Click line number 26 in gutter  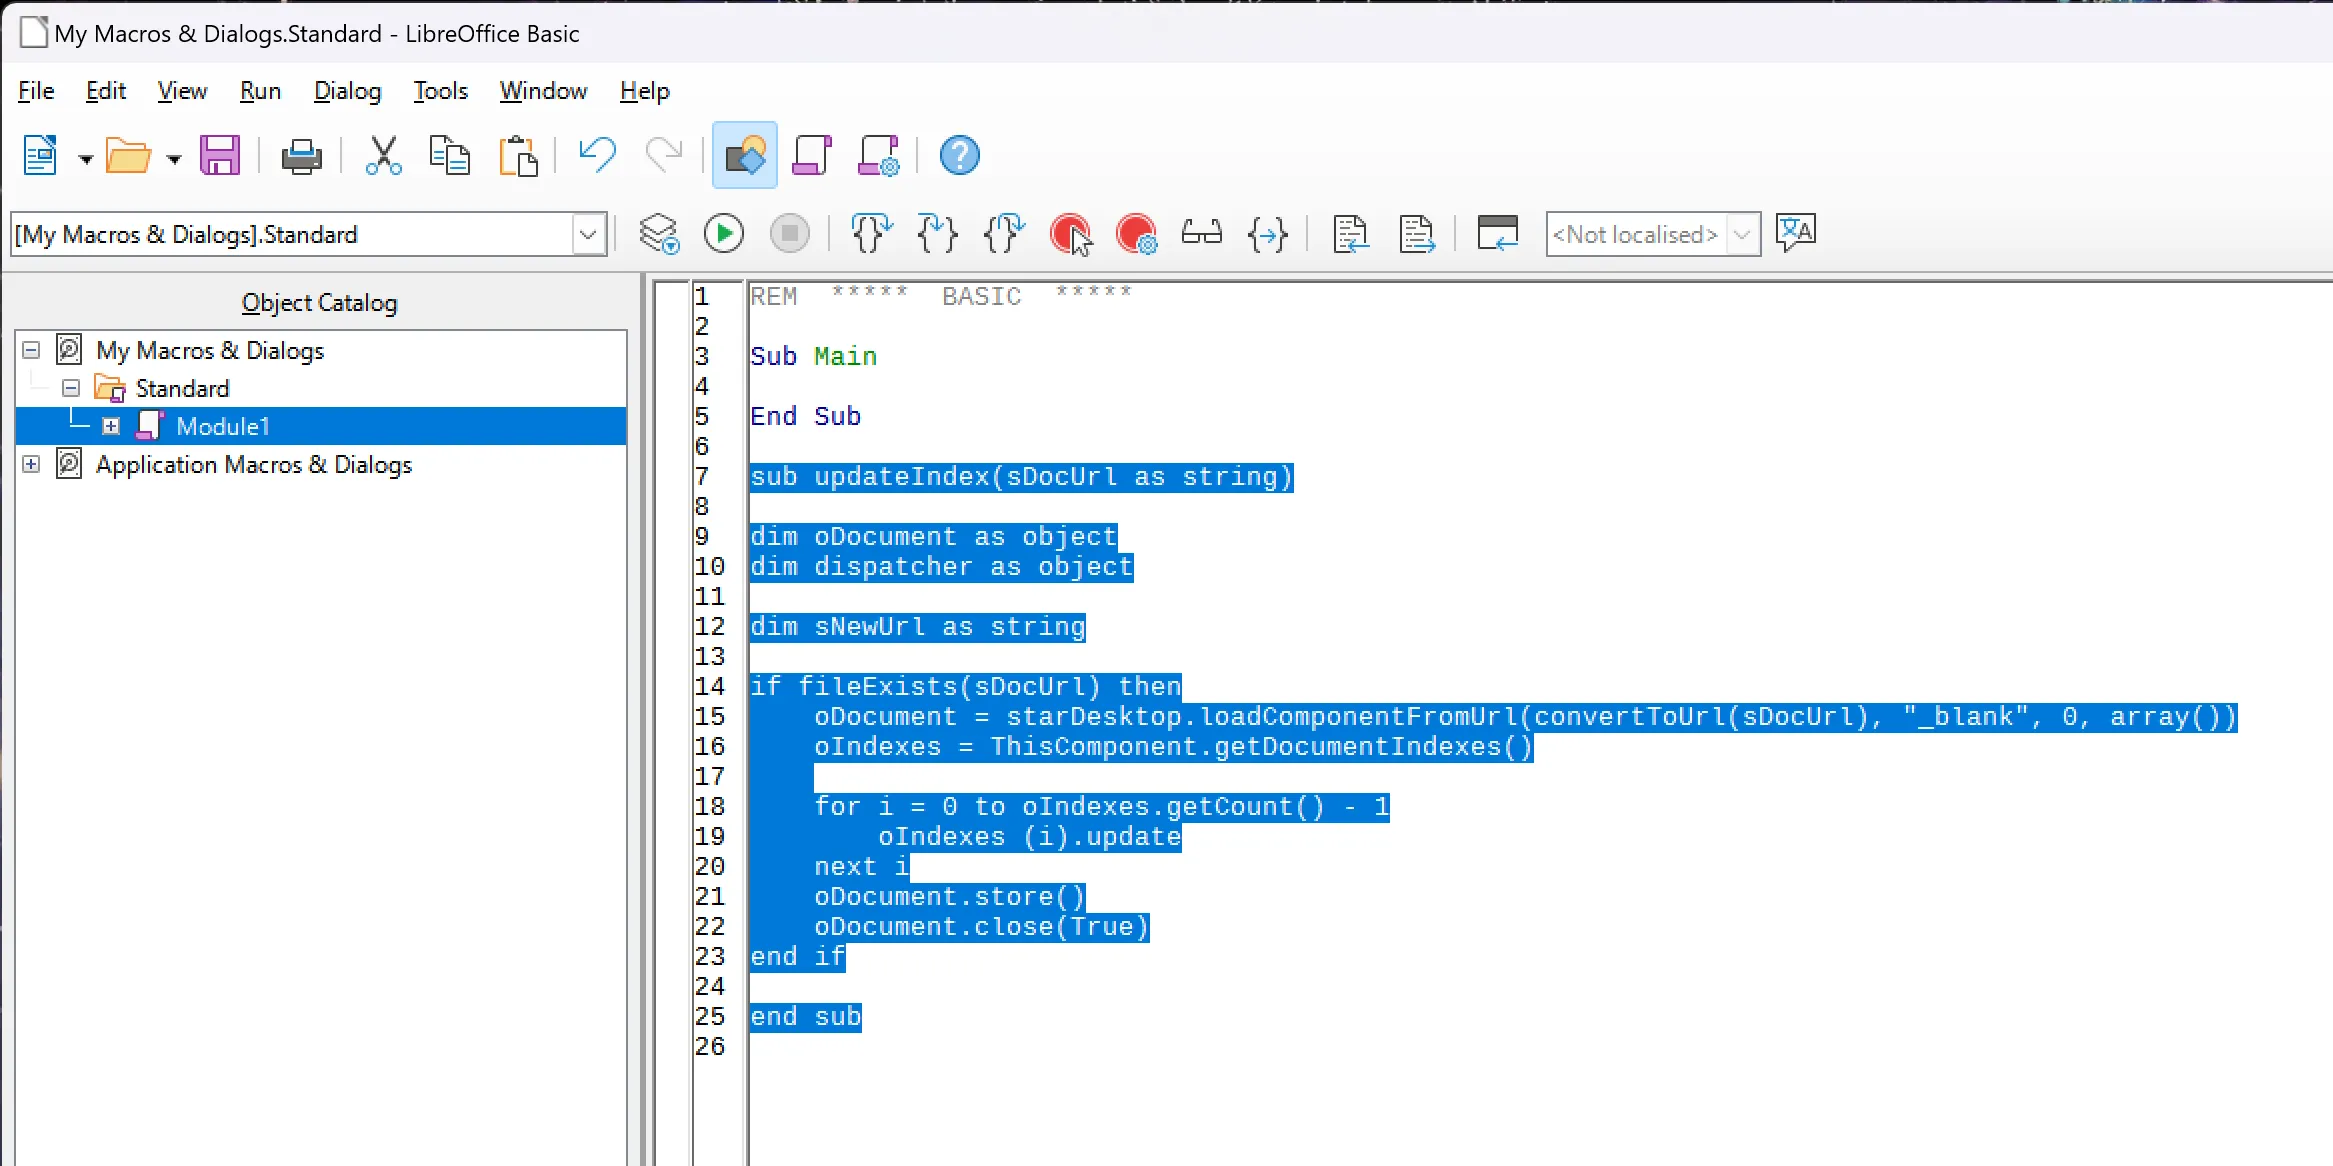tap(710, 1047)
